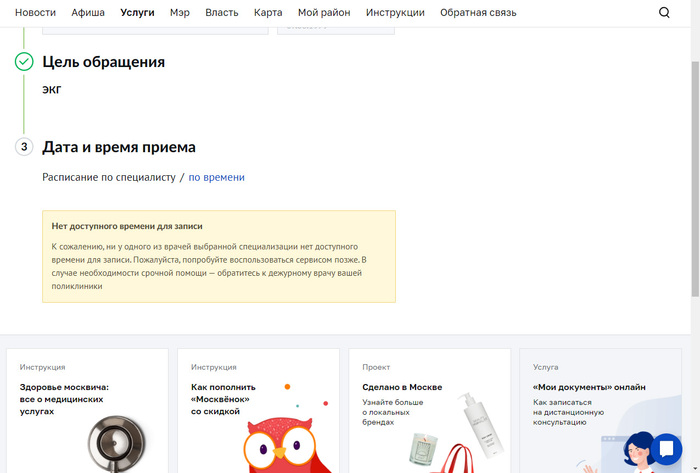The height and width of the screenshot is (473, 700).
Task: Open the search magnifier icon
Action: pos(664,13)
